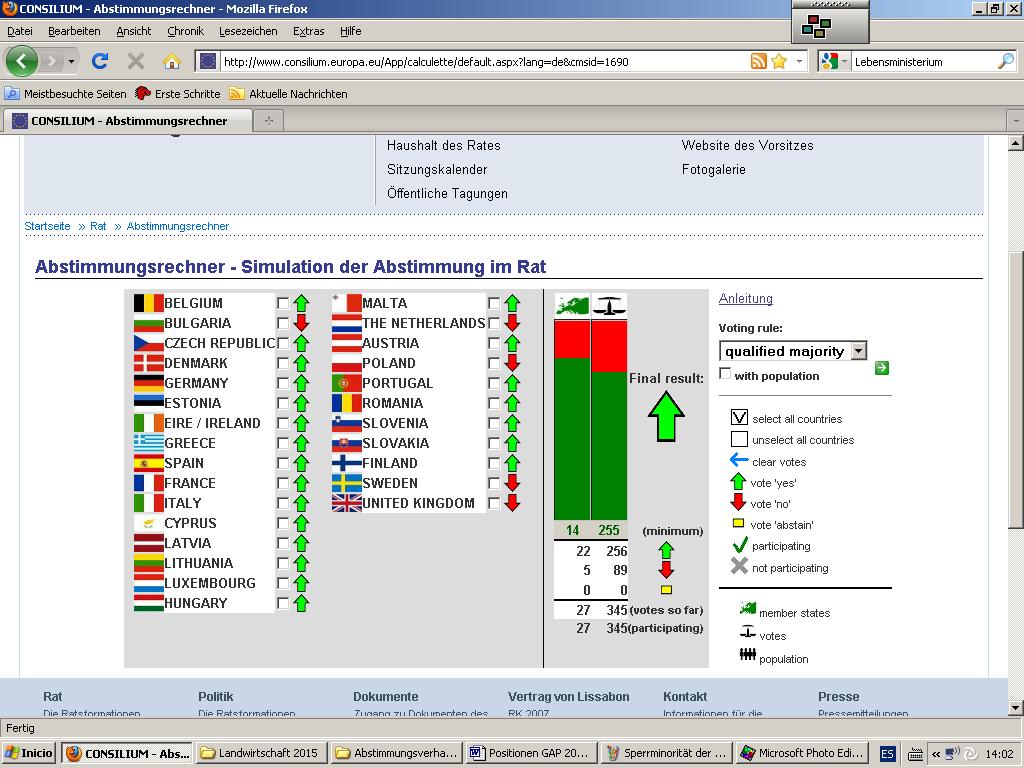Screen dimensions: 1024x768
Task: Open the 'qualified majority' voting rule dropdown
Action: [858, 351]
